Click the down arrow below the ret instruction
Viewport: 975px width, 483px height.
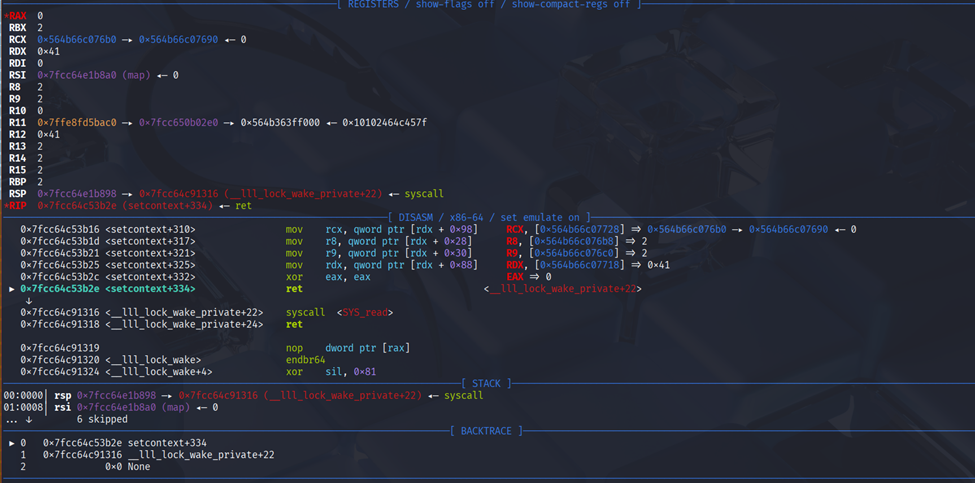[27, 299]
